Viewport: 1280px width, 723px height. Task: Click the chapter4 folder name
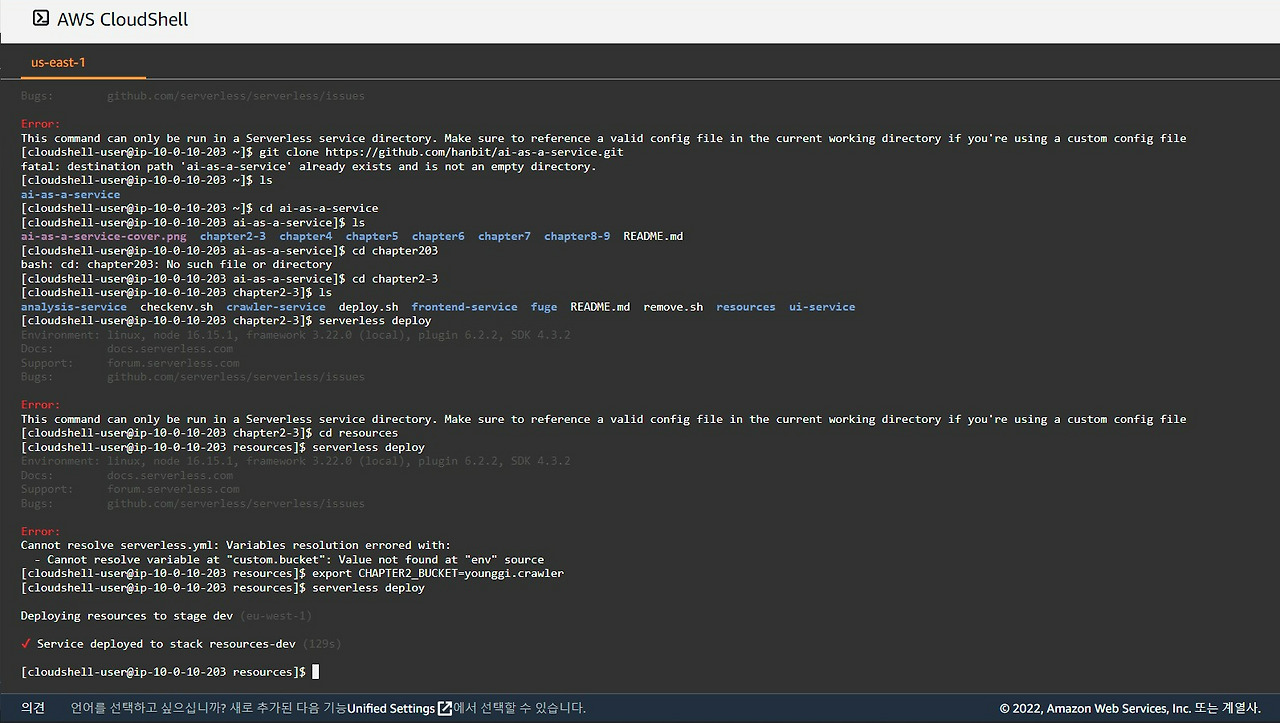306,236
